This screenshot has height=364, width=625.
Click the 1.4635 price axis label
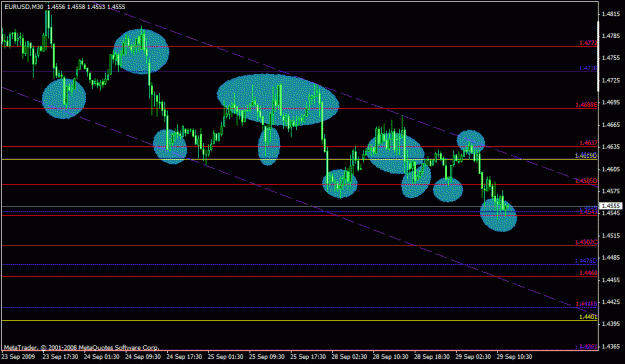611,147
